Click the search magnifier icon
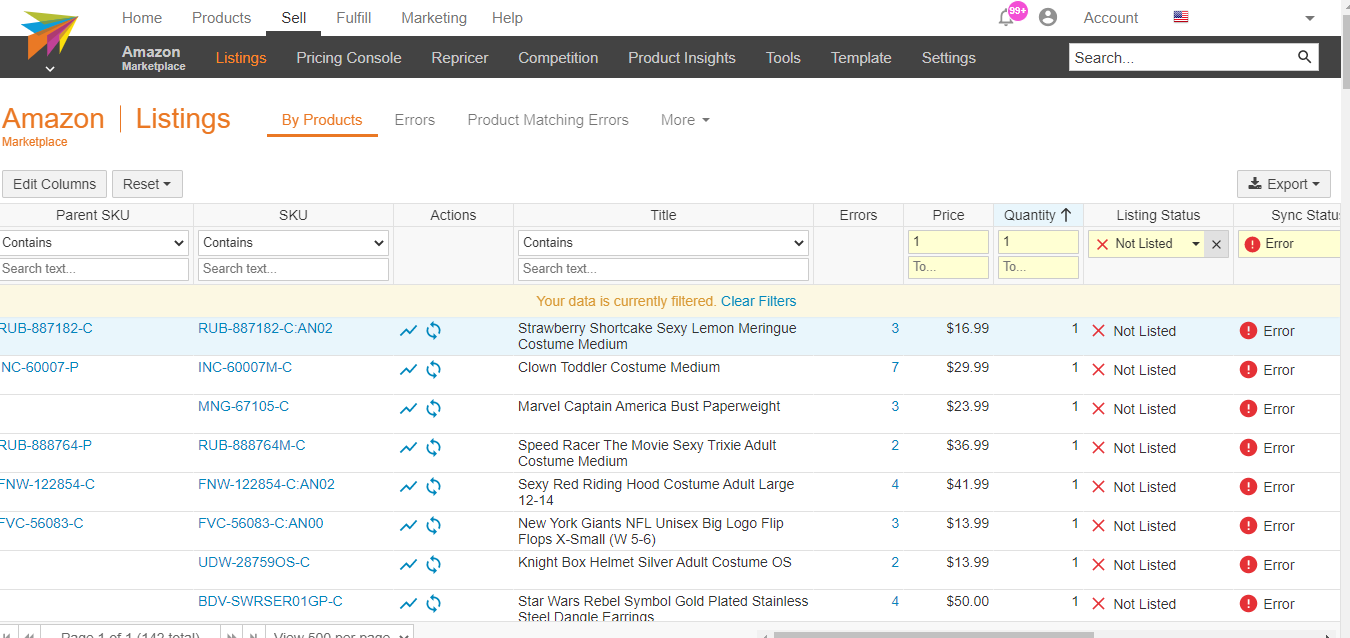 1304,57
